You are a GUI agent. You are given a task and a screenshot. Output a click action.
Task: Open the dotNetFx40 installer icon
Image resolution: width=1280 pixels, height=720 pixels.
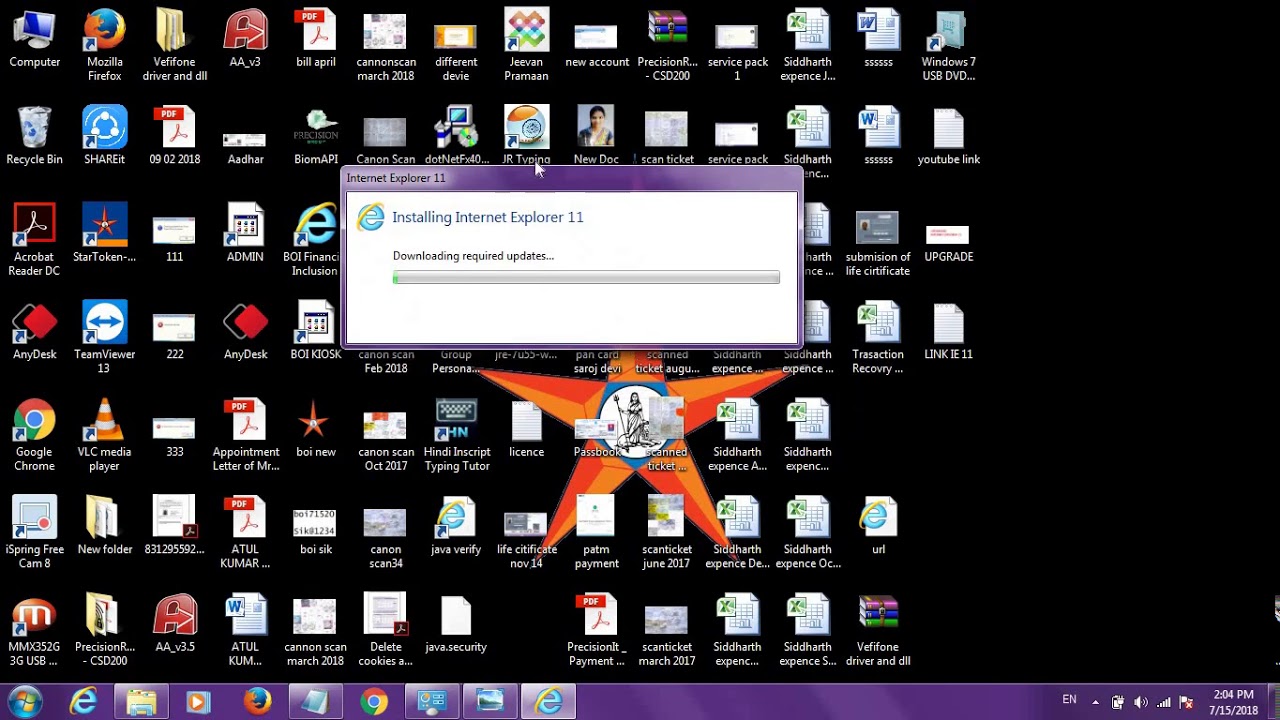(457, 137)
